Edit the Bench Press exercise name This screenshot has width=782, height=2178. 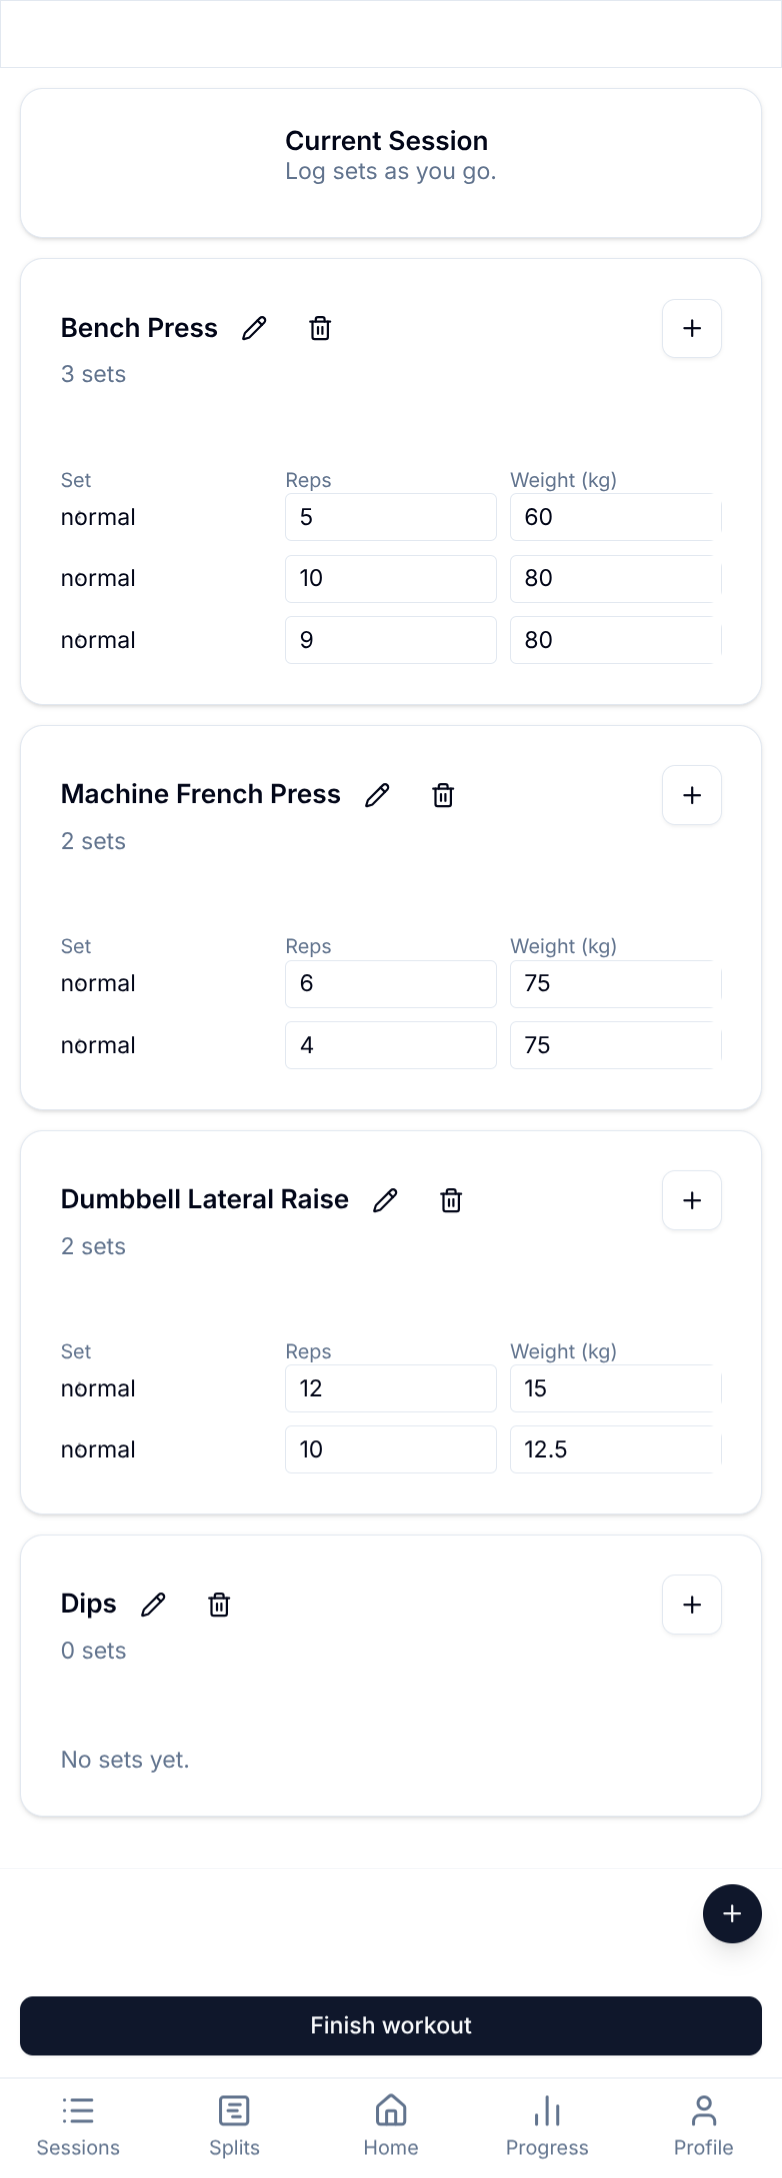click(255, 328)
